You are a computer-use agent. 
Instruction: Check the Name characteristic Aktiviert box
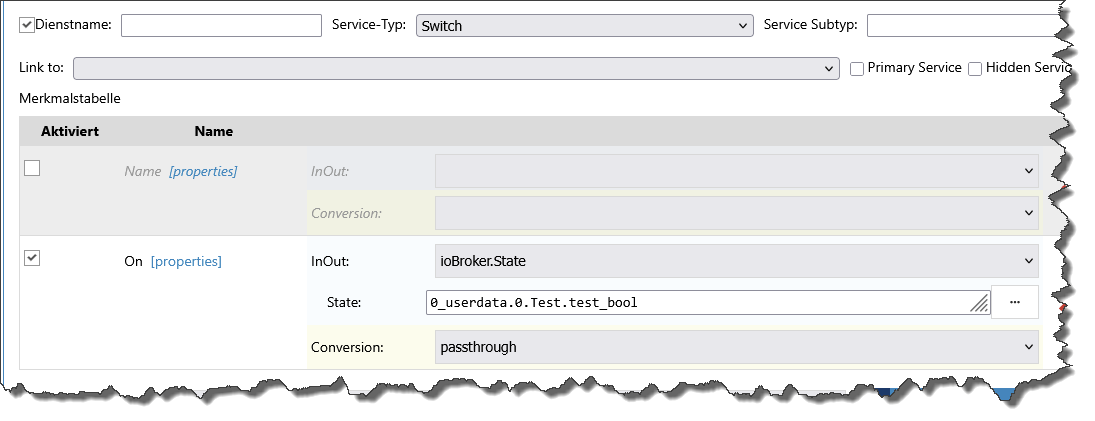(x=32, y=169)
